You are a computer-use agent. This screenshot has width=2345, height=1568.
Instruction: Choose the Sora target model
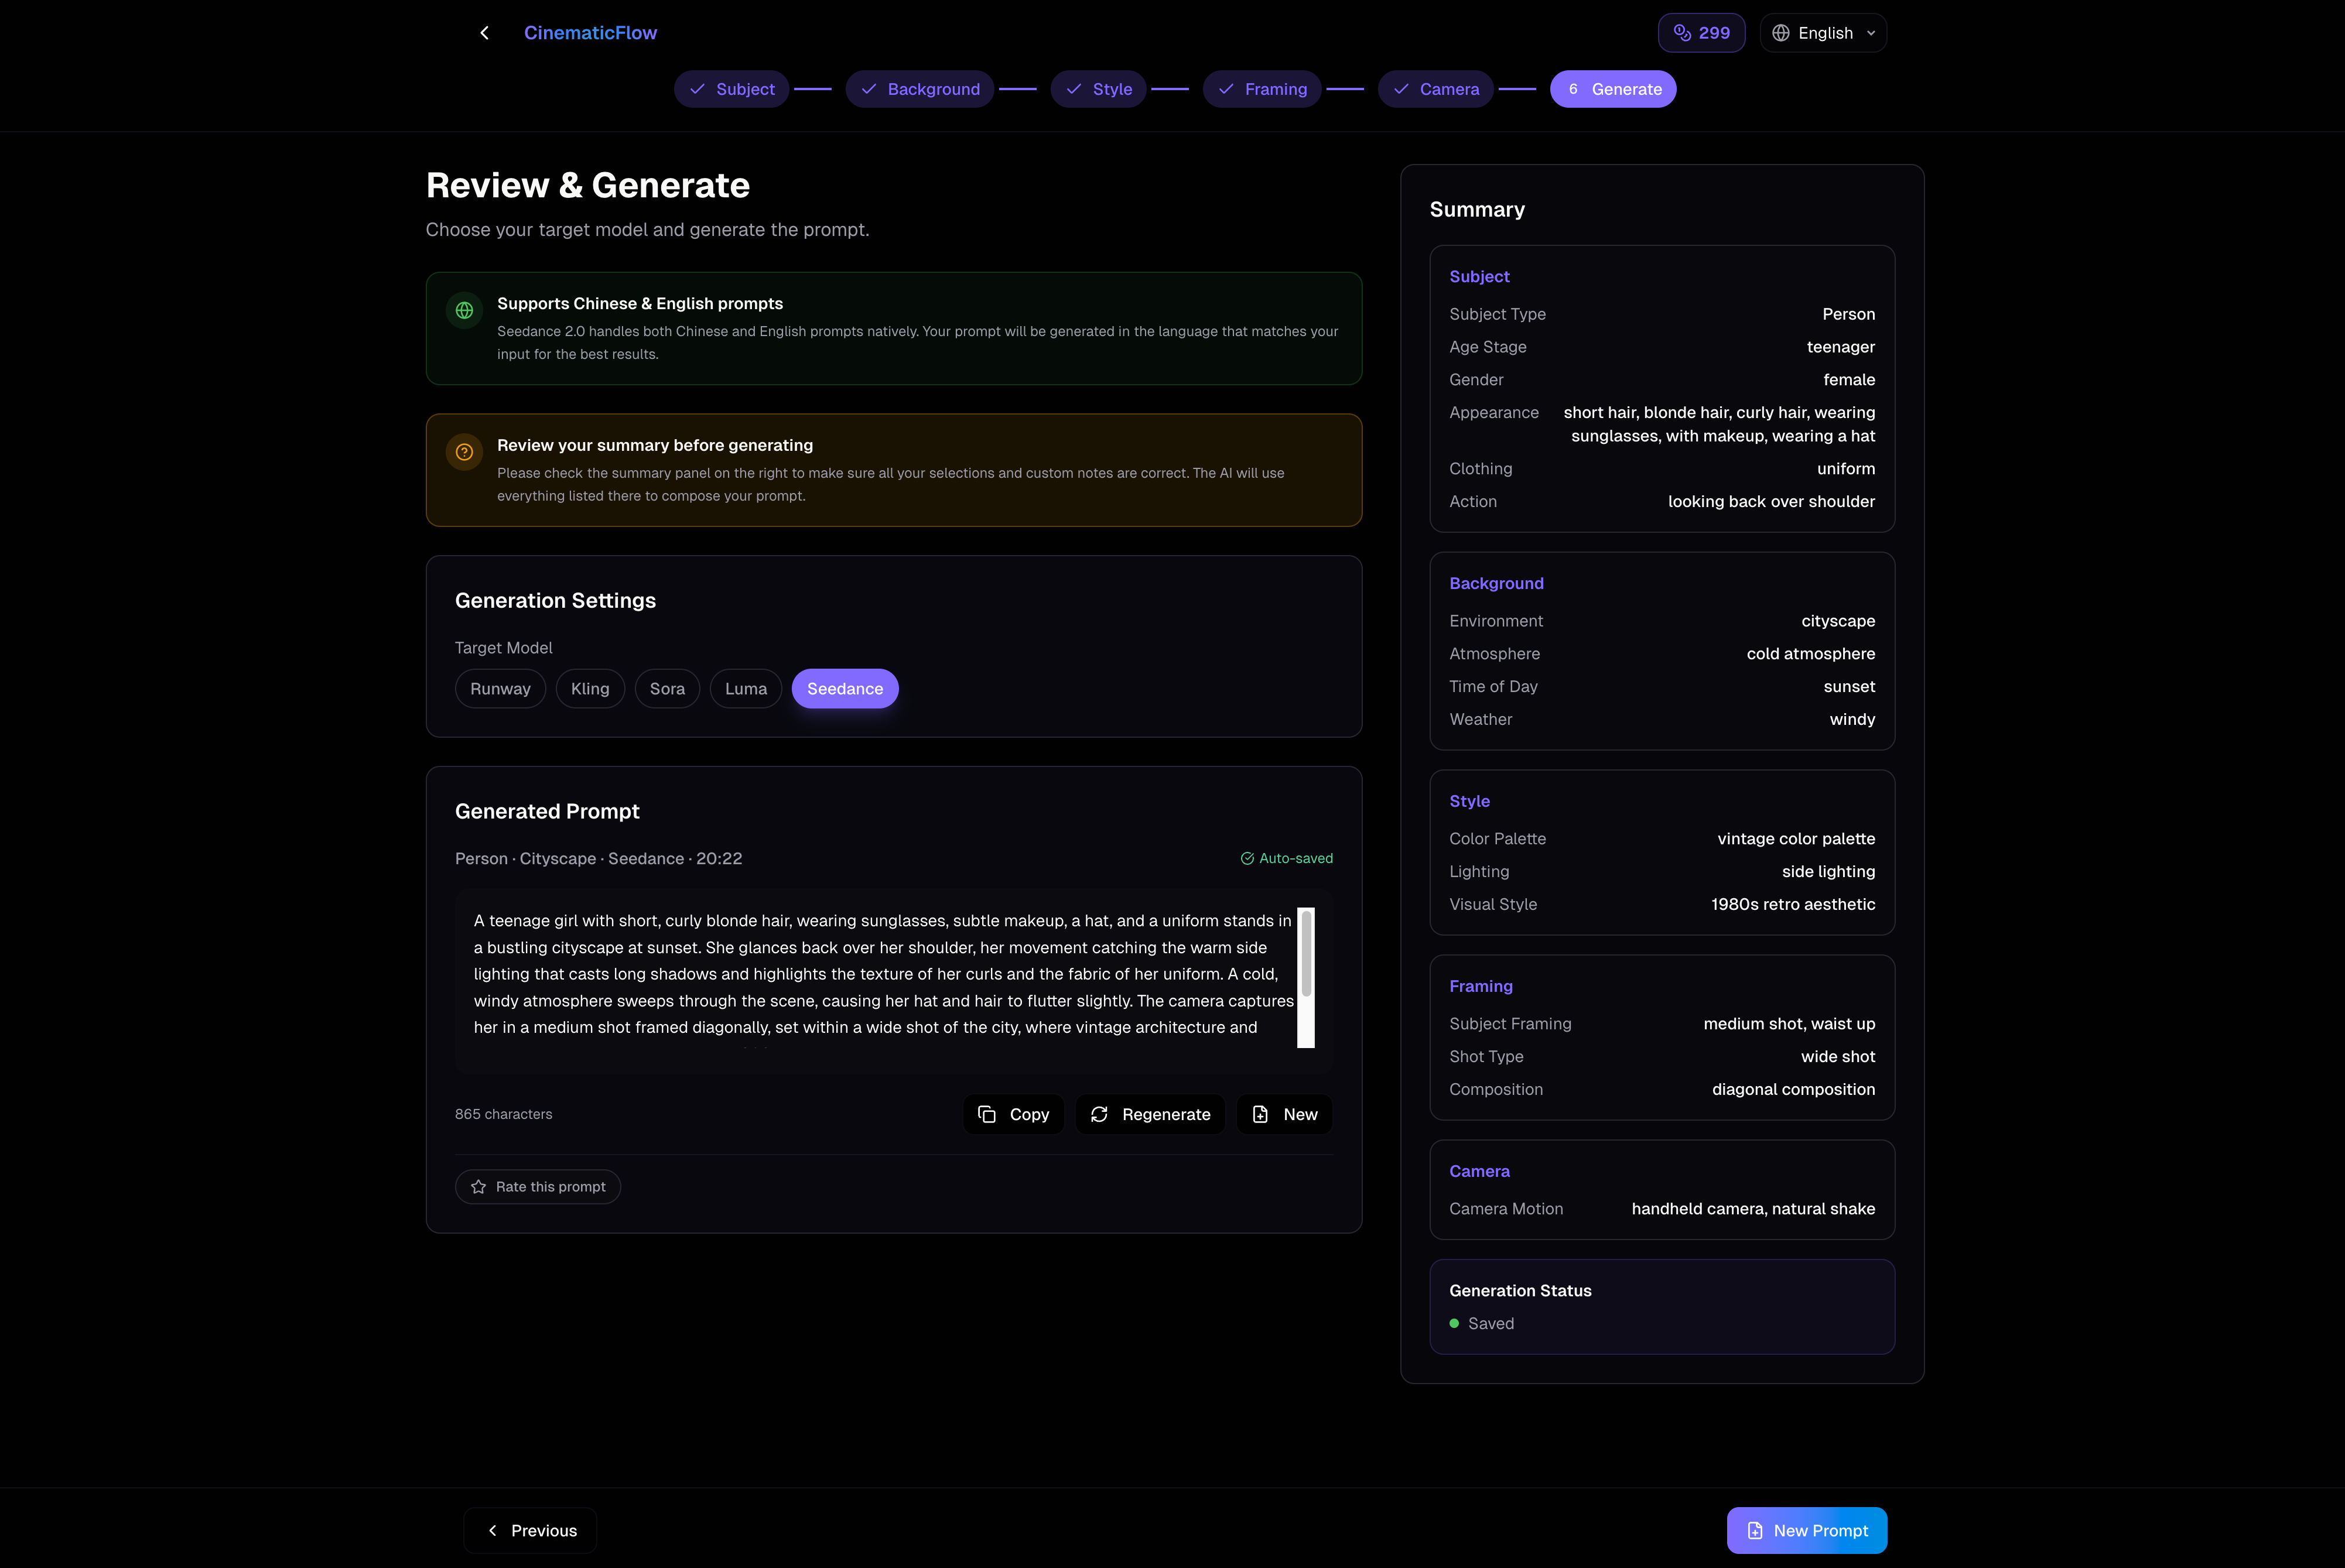click(667, 689)
